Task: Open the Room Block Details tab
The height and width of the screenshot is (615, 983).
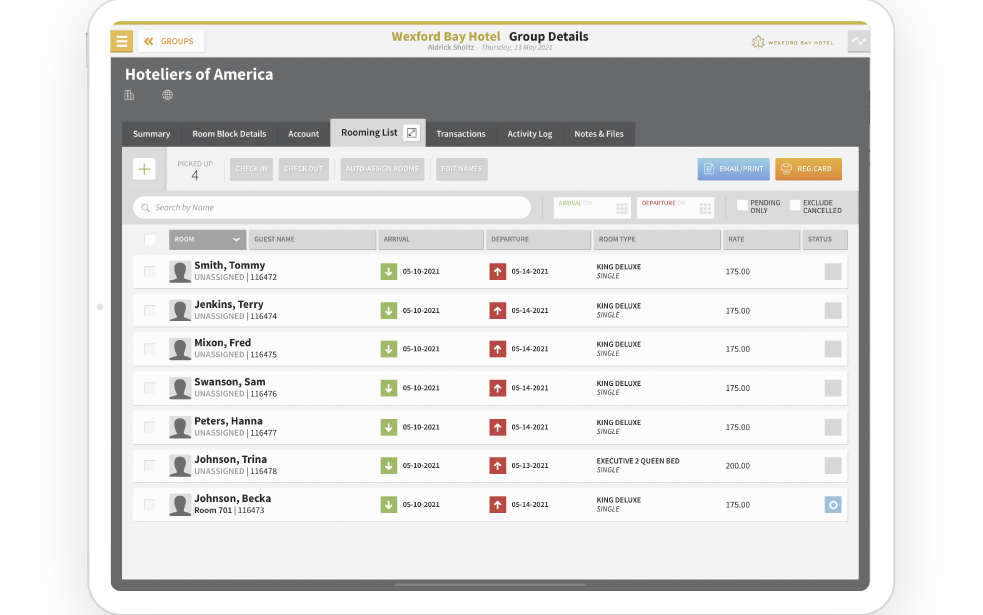Action: click(229, 134)
